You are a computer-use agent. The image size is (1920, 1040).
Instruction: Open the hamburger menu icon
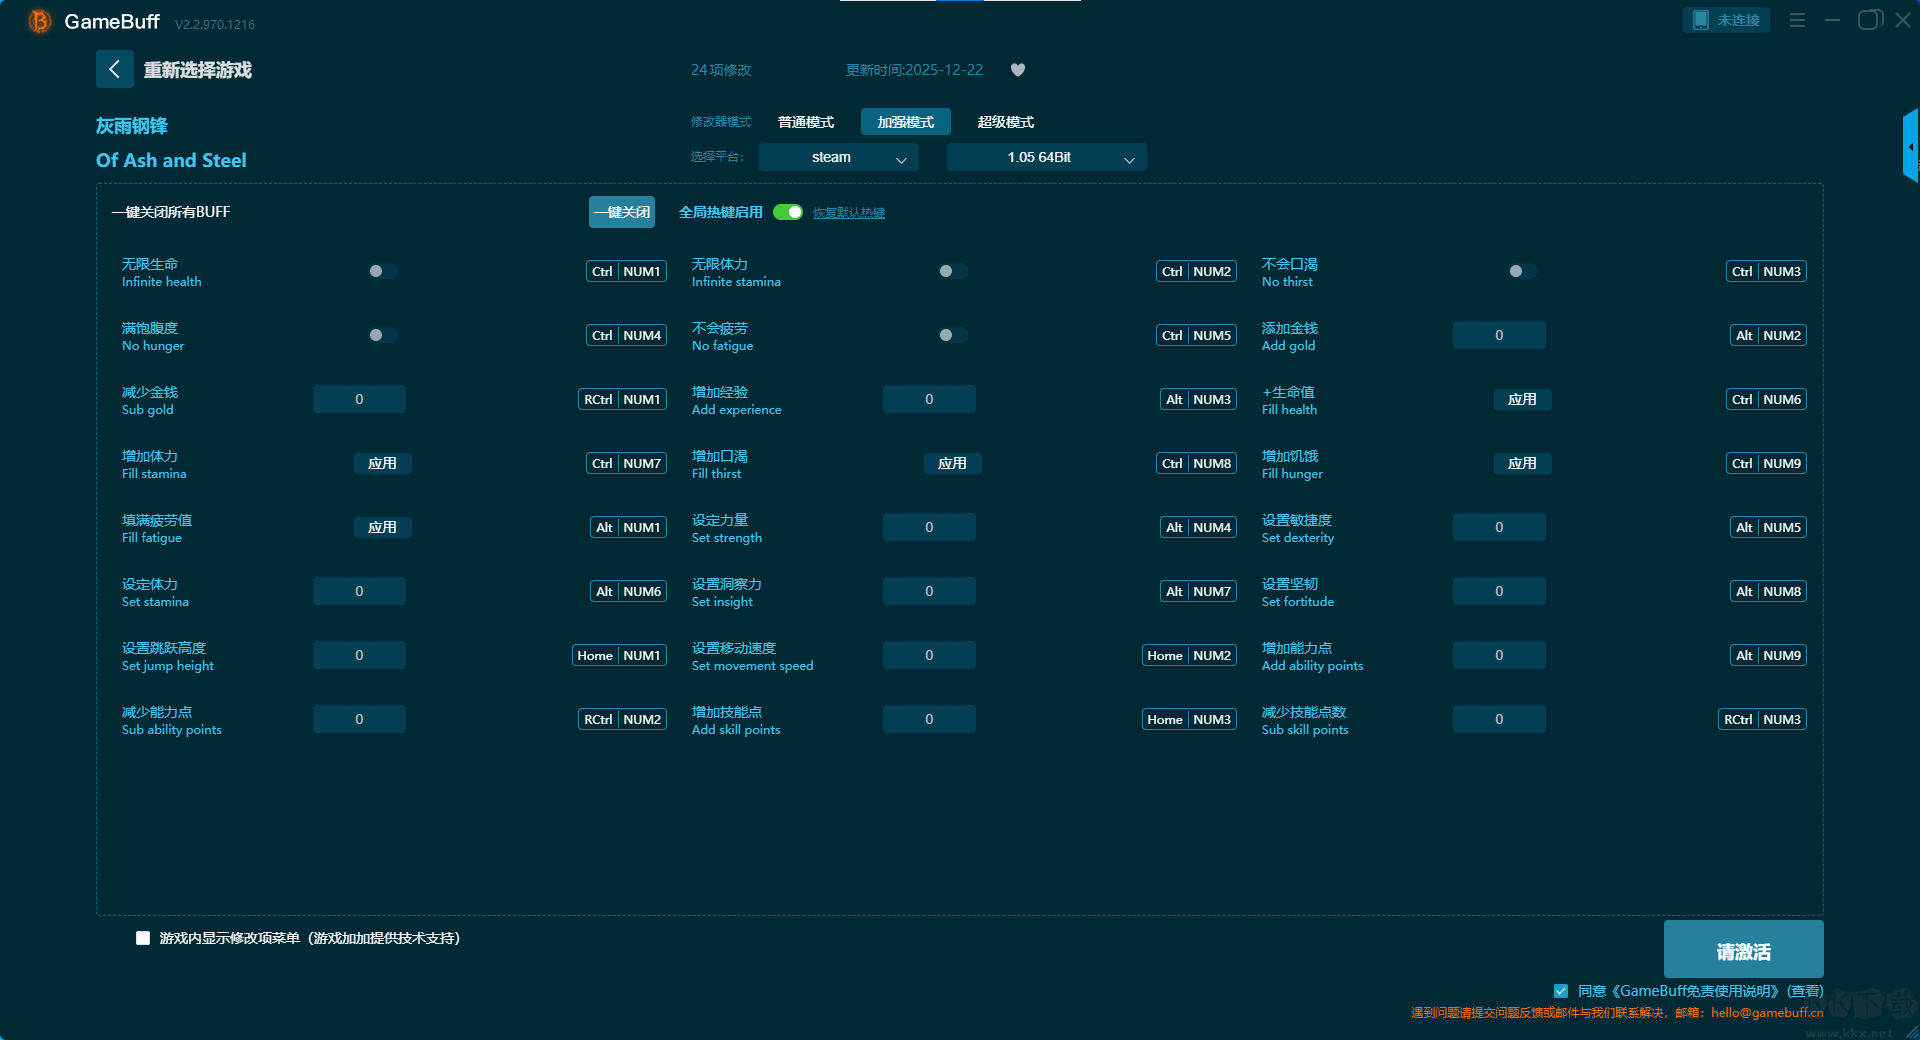pos(1797,20)
